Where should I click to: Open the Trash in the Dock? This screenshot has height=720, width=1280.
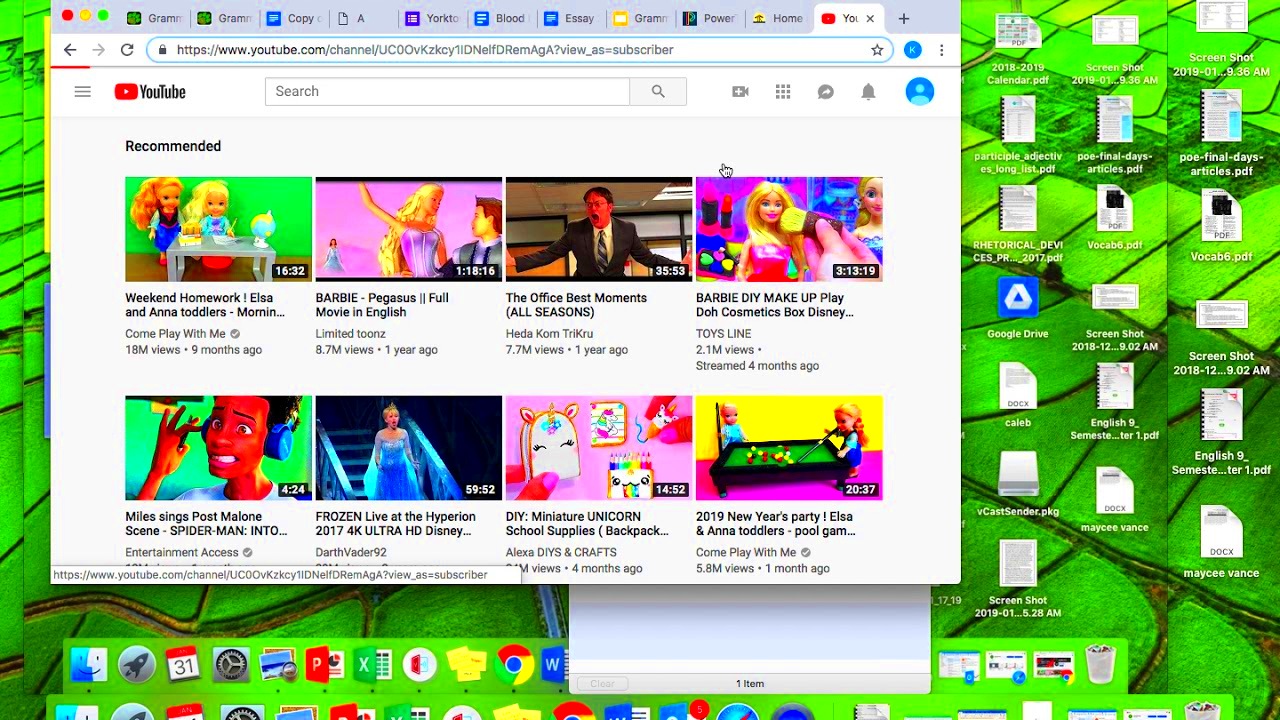(x=1100, y=665)
